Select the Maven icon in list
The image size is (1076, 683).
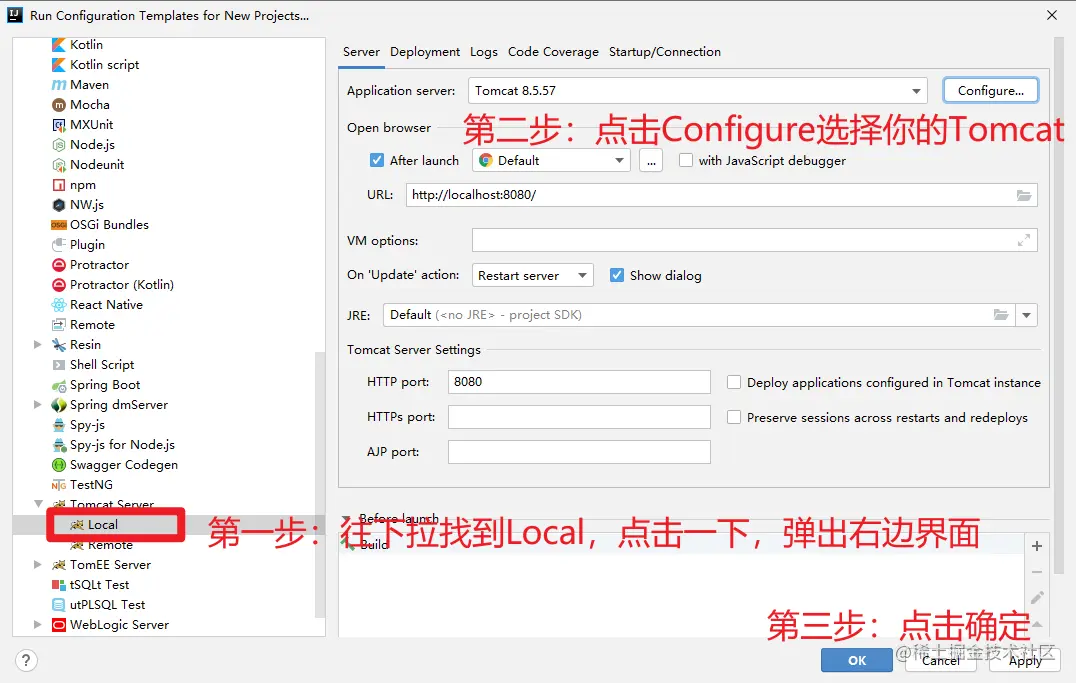59,84
